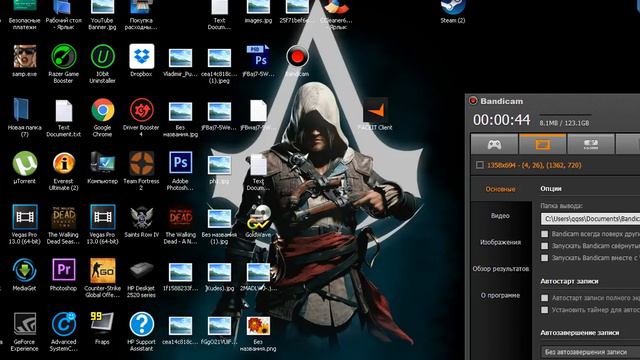The image size is (640, 360).
Task: Toggle Запускать Bandicam вместе с Windows checkbox
Action: tap(544, 258)
